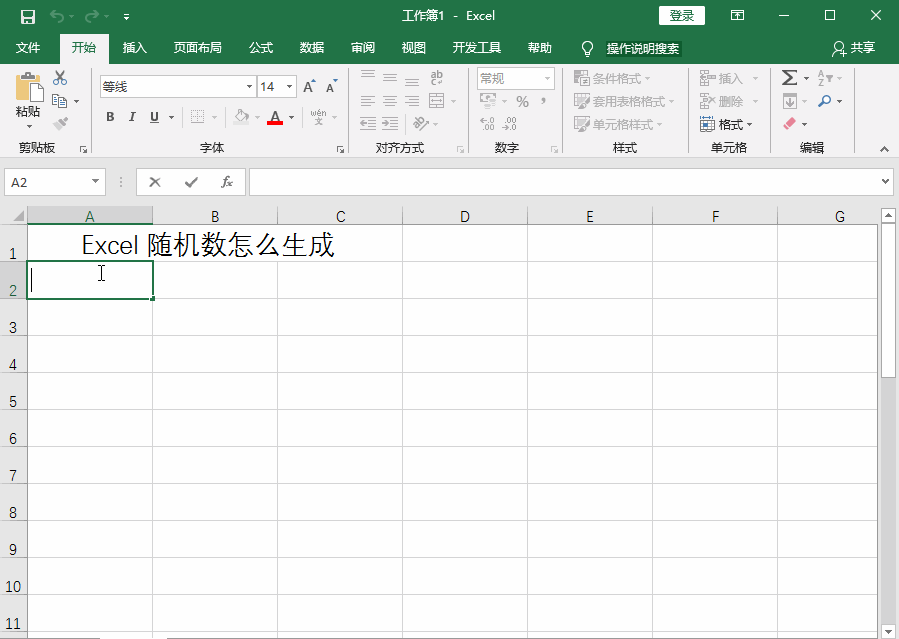
Task: Click the 共享 Share button
Action: pyautogui.click(x=854, y=48)
